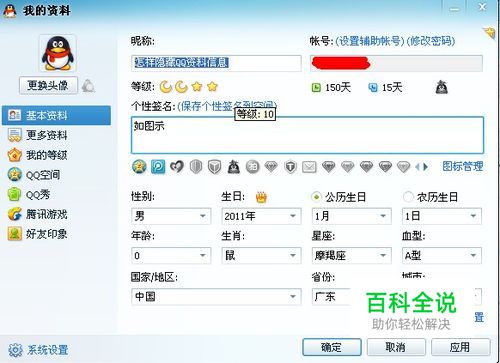Open the 性别 dropdown showing 男
Screen dimensions: 500x363
tap(171, 216)
